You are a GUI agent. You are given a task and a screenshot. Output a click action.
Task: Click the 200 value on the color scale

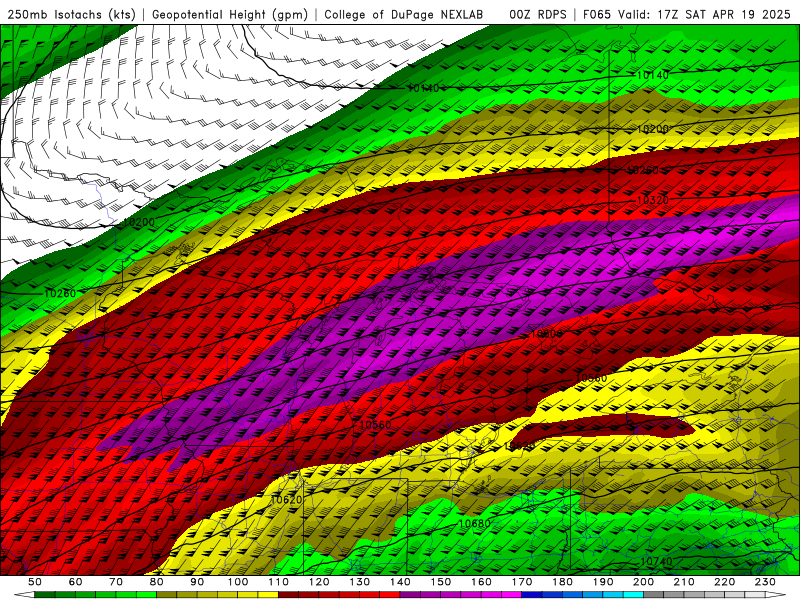pos(643,582)
